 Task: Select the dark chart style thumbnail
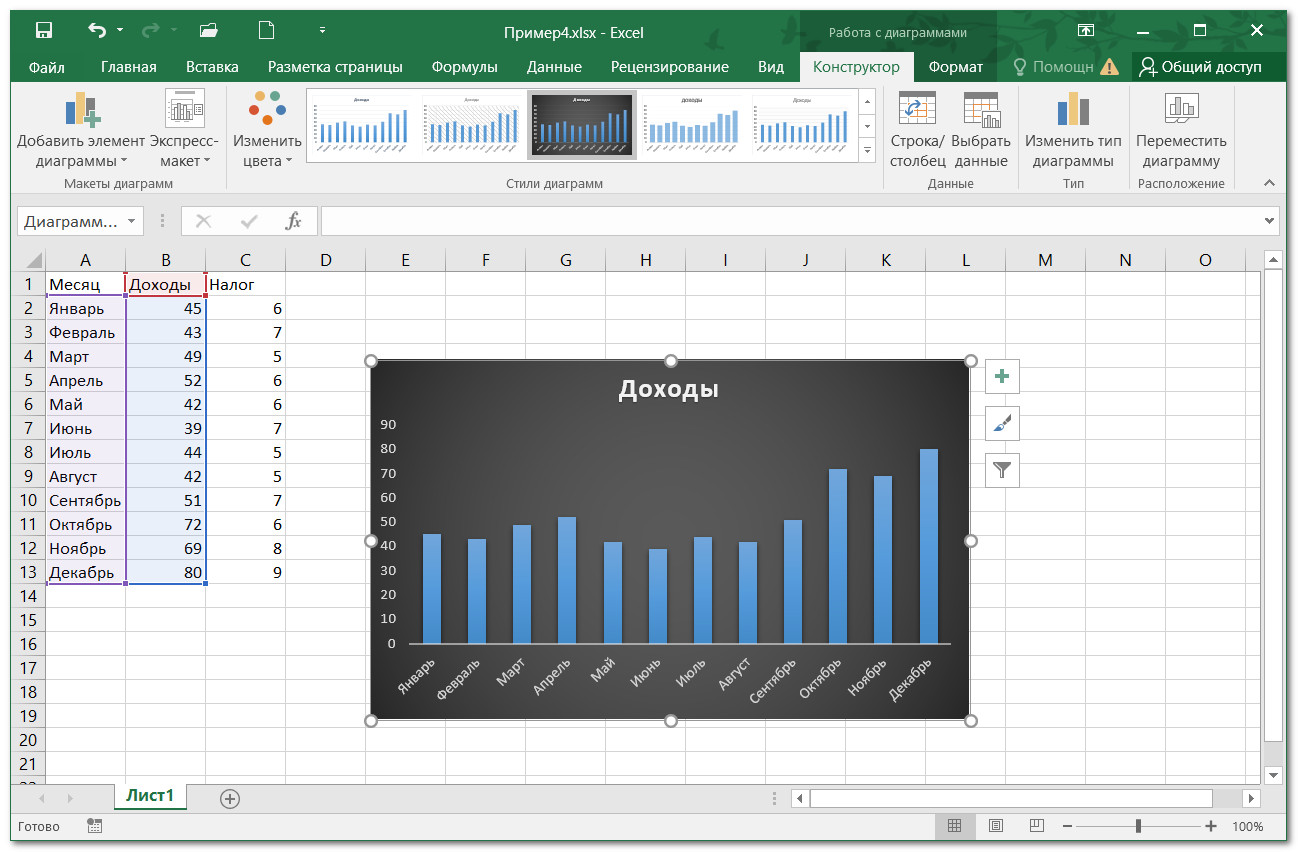click(580, 125)
